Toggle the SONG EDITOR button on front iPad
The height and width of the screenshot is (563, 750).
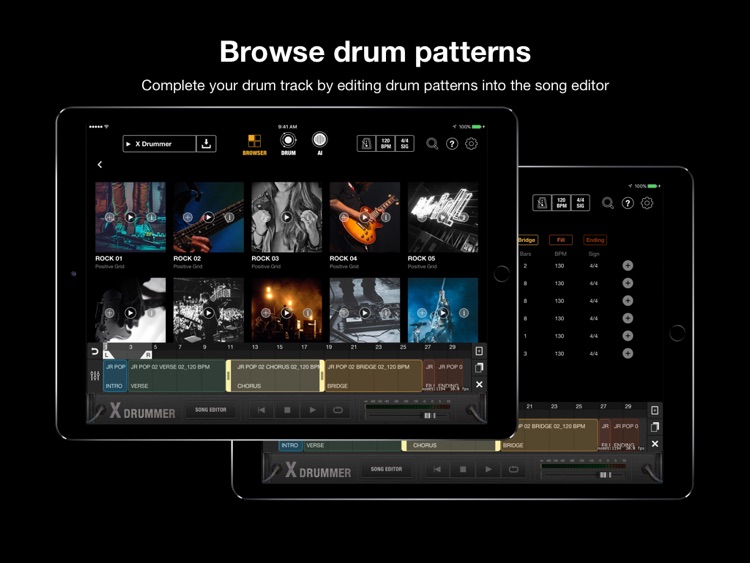tap(210, 410)
